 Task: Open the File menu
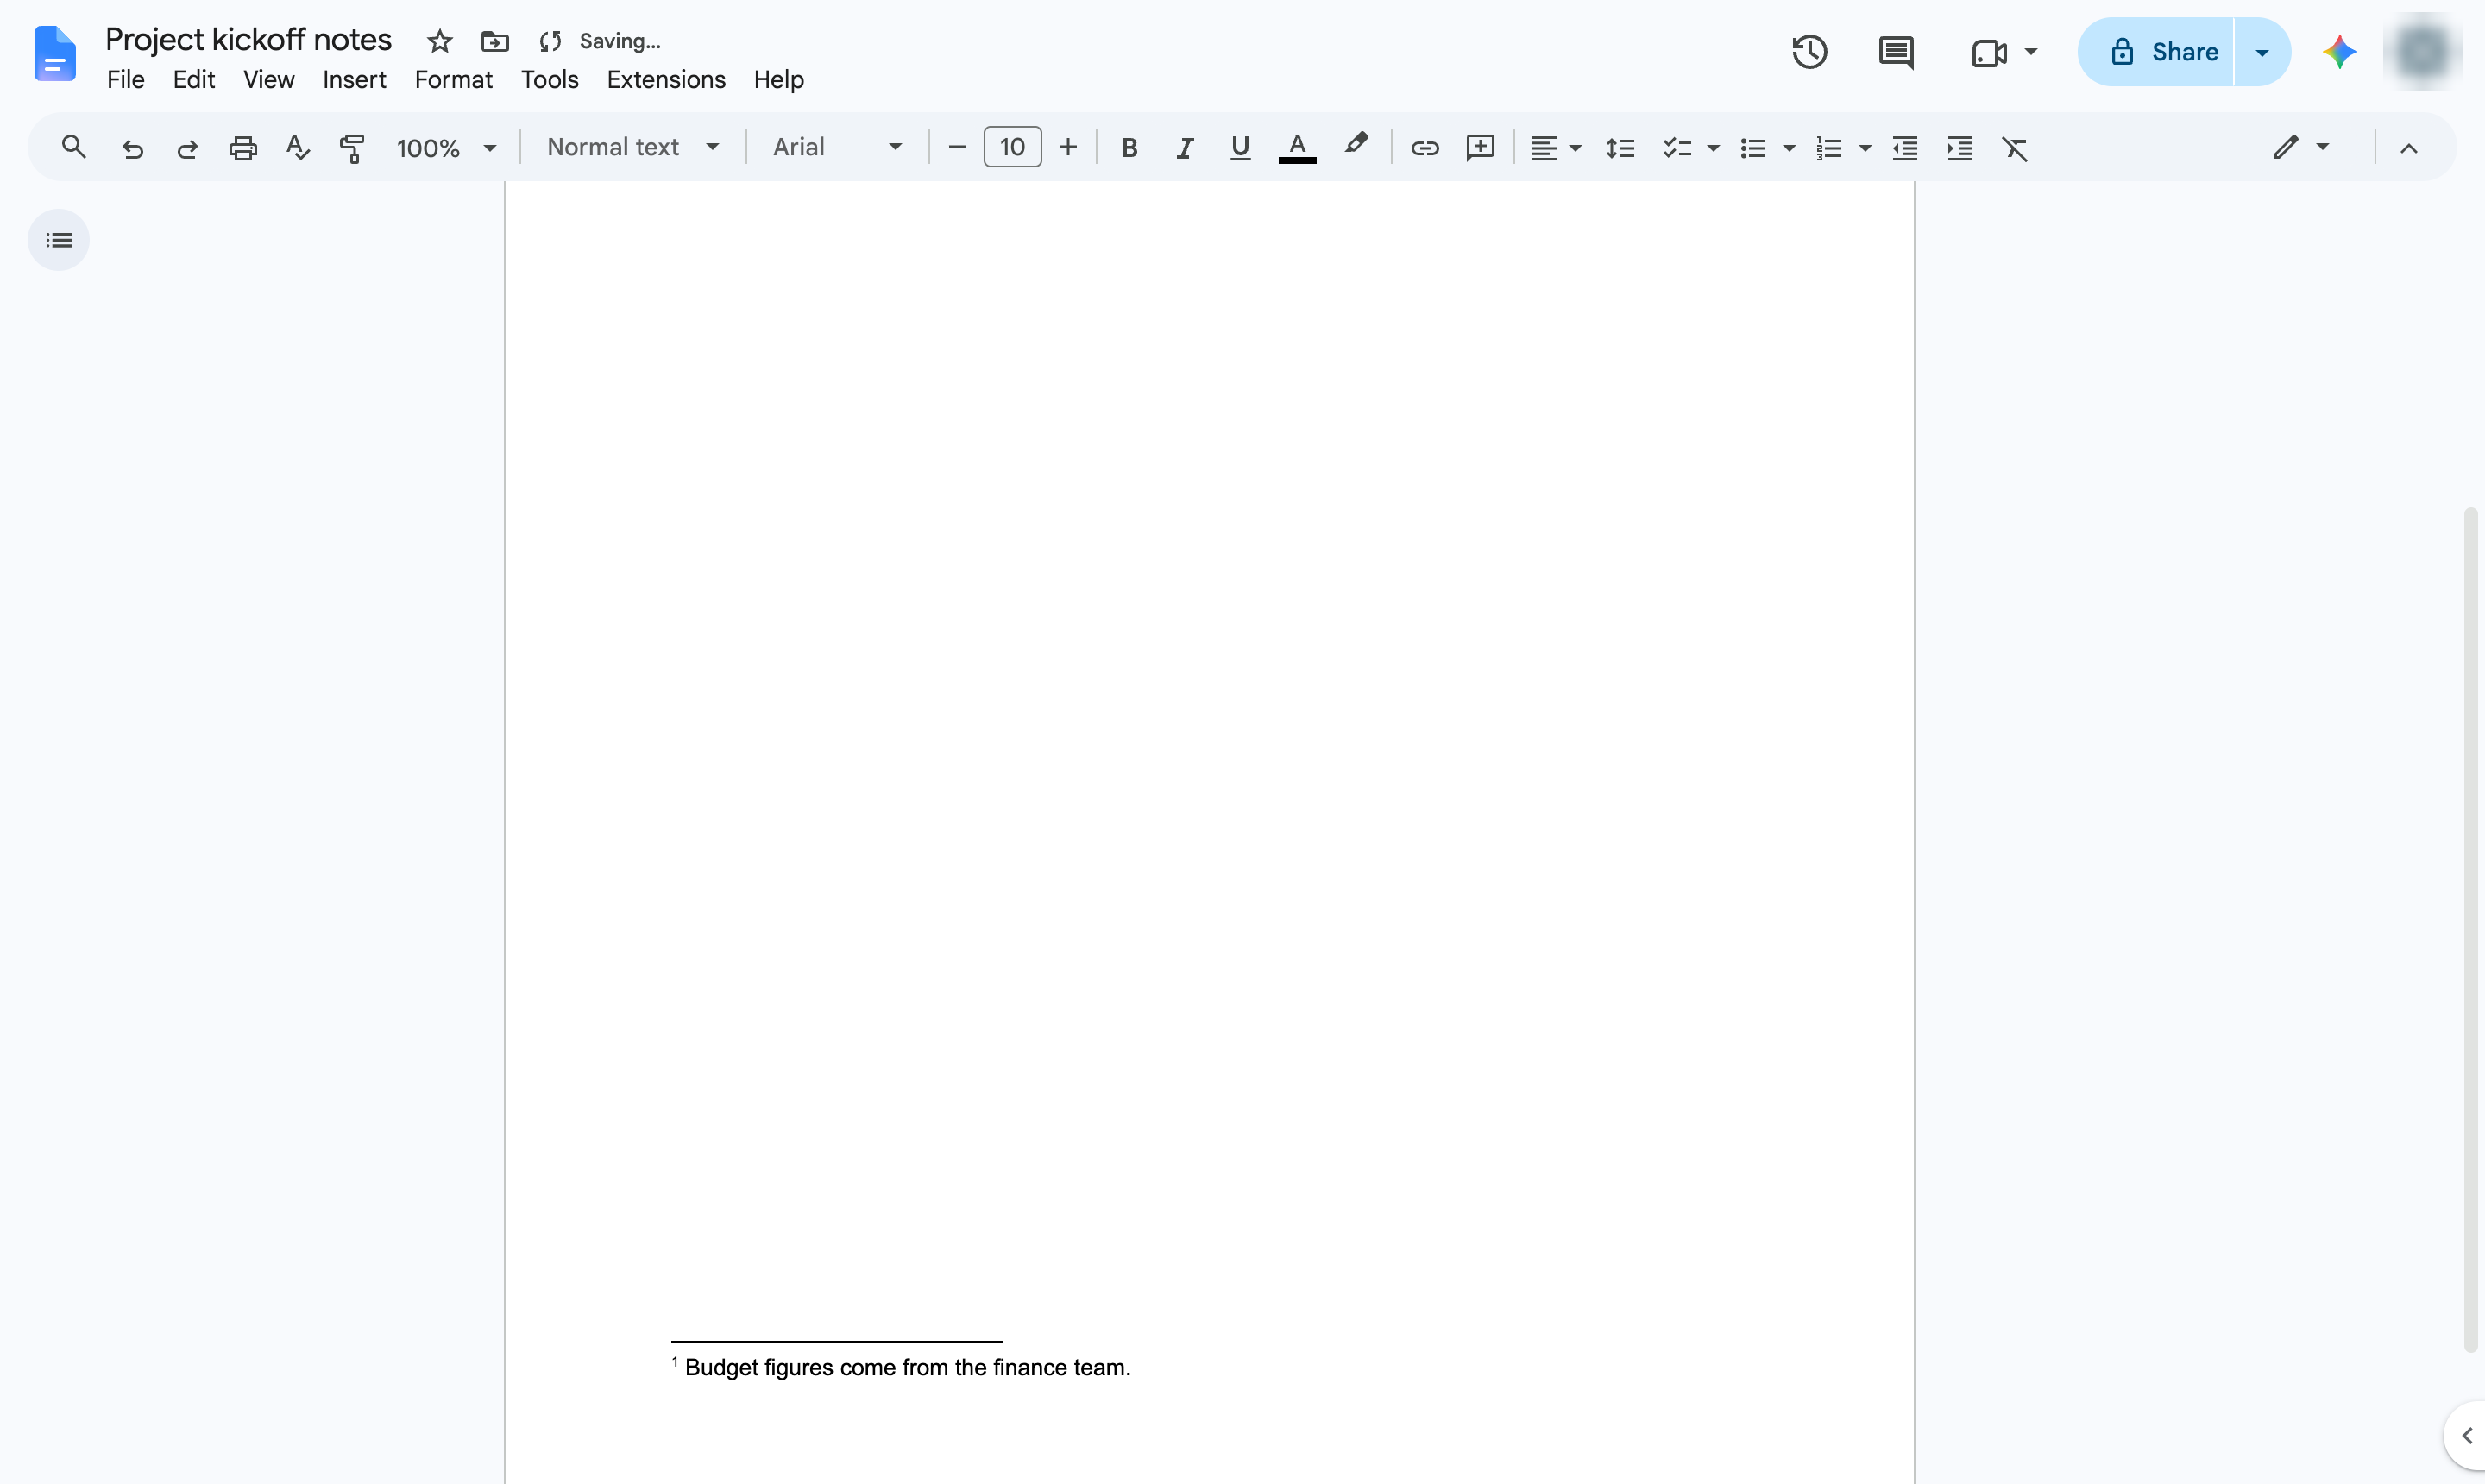pos(126,79)
